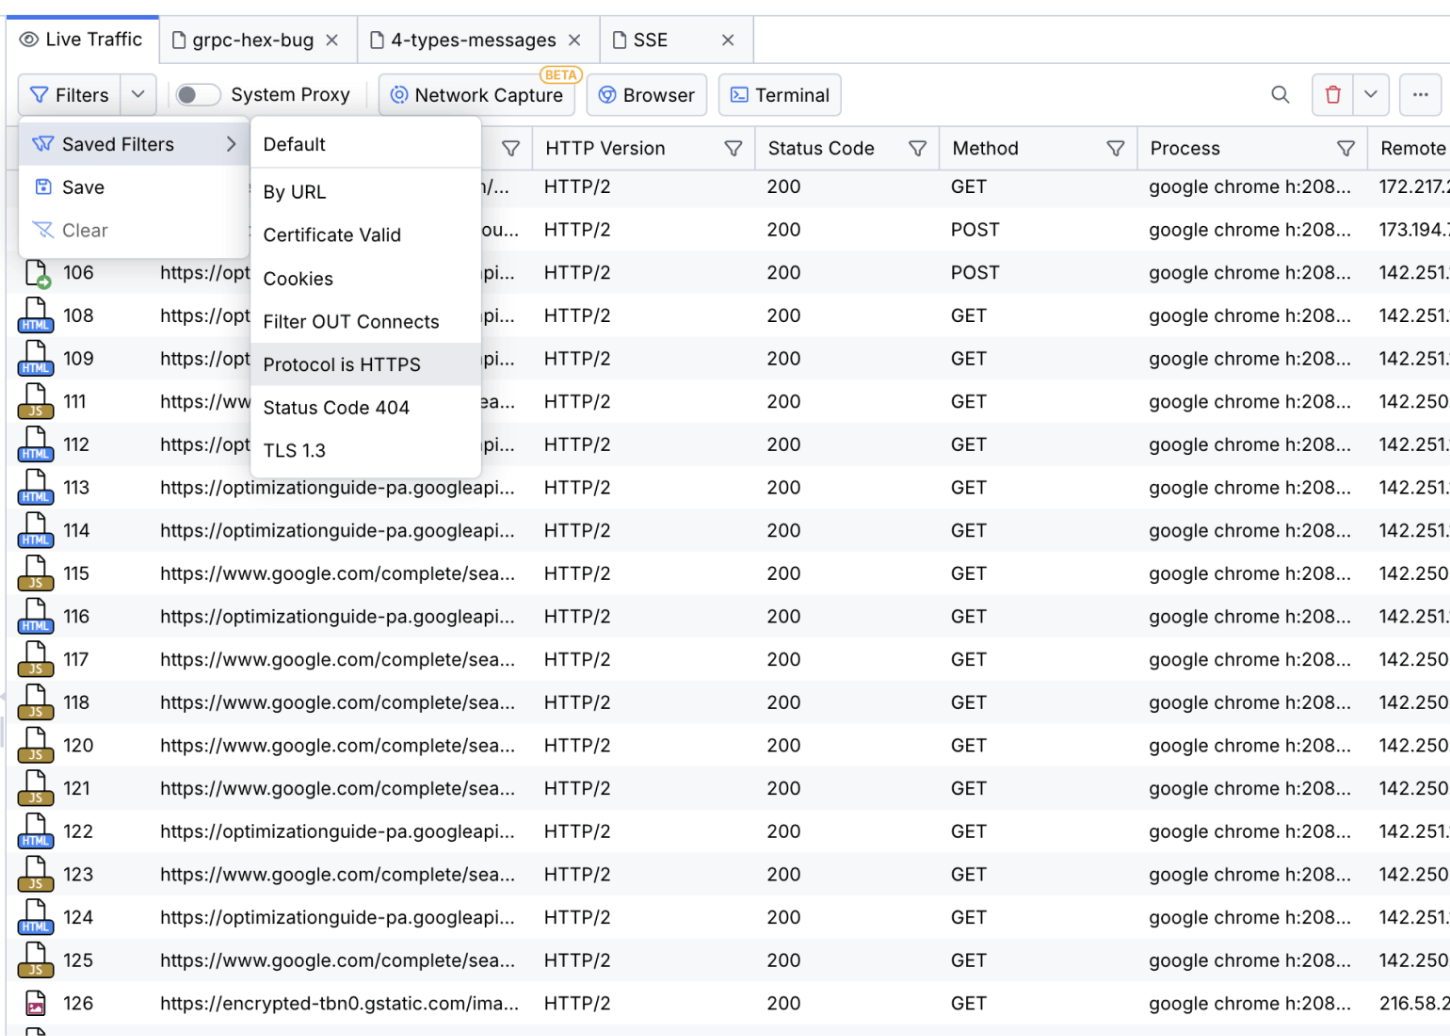Screen dimensions: 1450x1036
Task: Click the Method column filter icon
Action: coord(1115,148)
